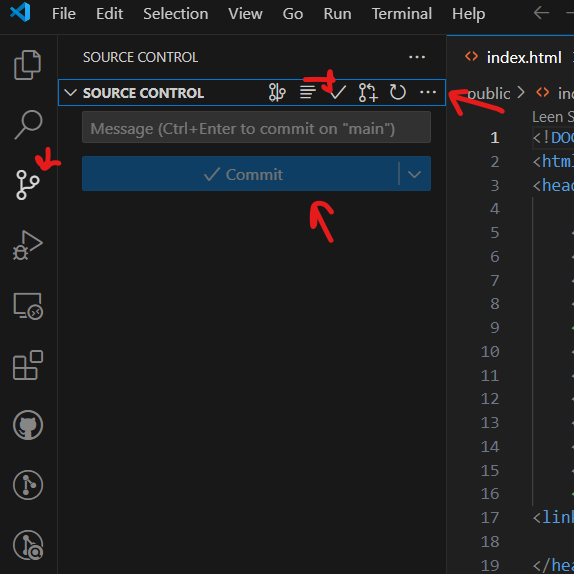
Task: Open the Help menu
Action: (x=469, y=14)
